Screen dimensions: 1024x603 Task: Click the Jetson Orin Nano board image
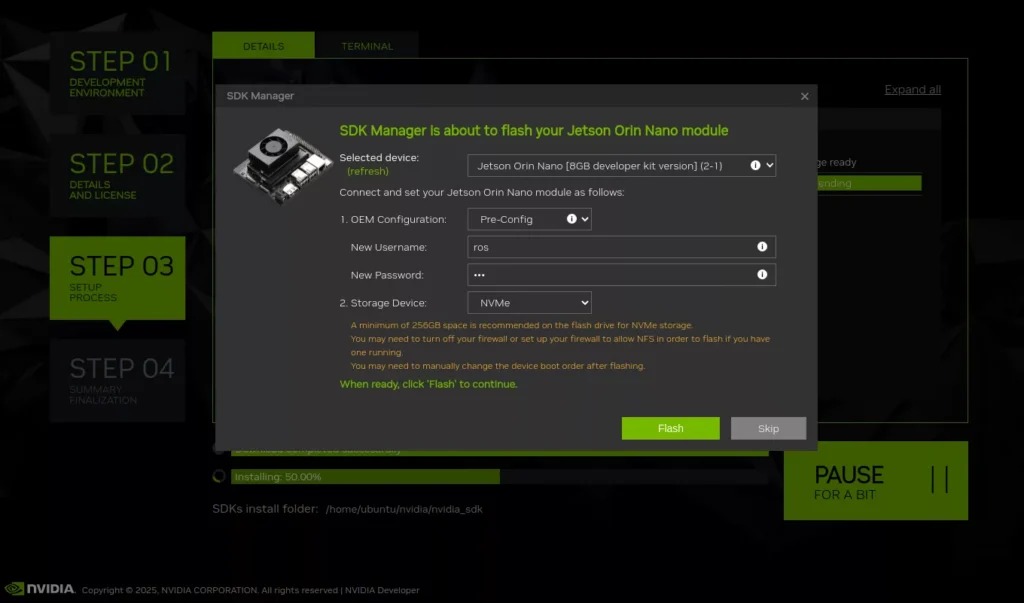(282, 166)
